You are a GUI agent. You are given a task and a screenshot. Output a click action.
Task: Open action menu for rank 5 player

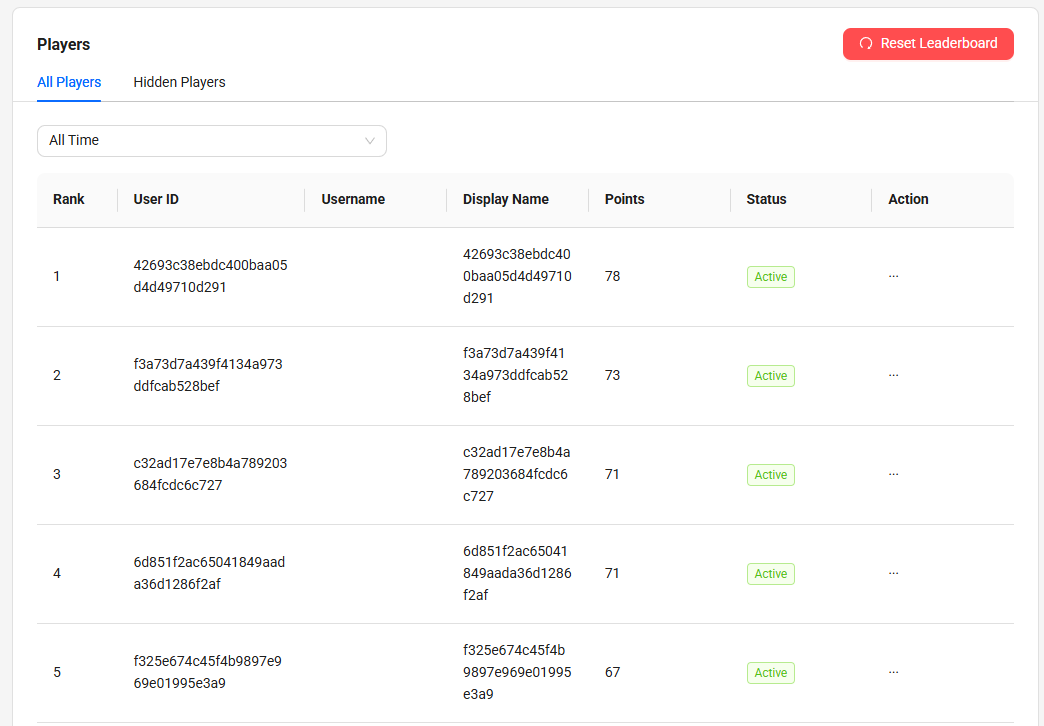click(894, 673)
